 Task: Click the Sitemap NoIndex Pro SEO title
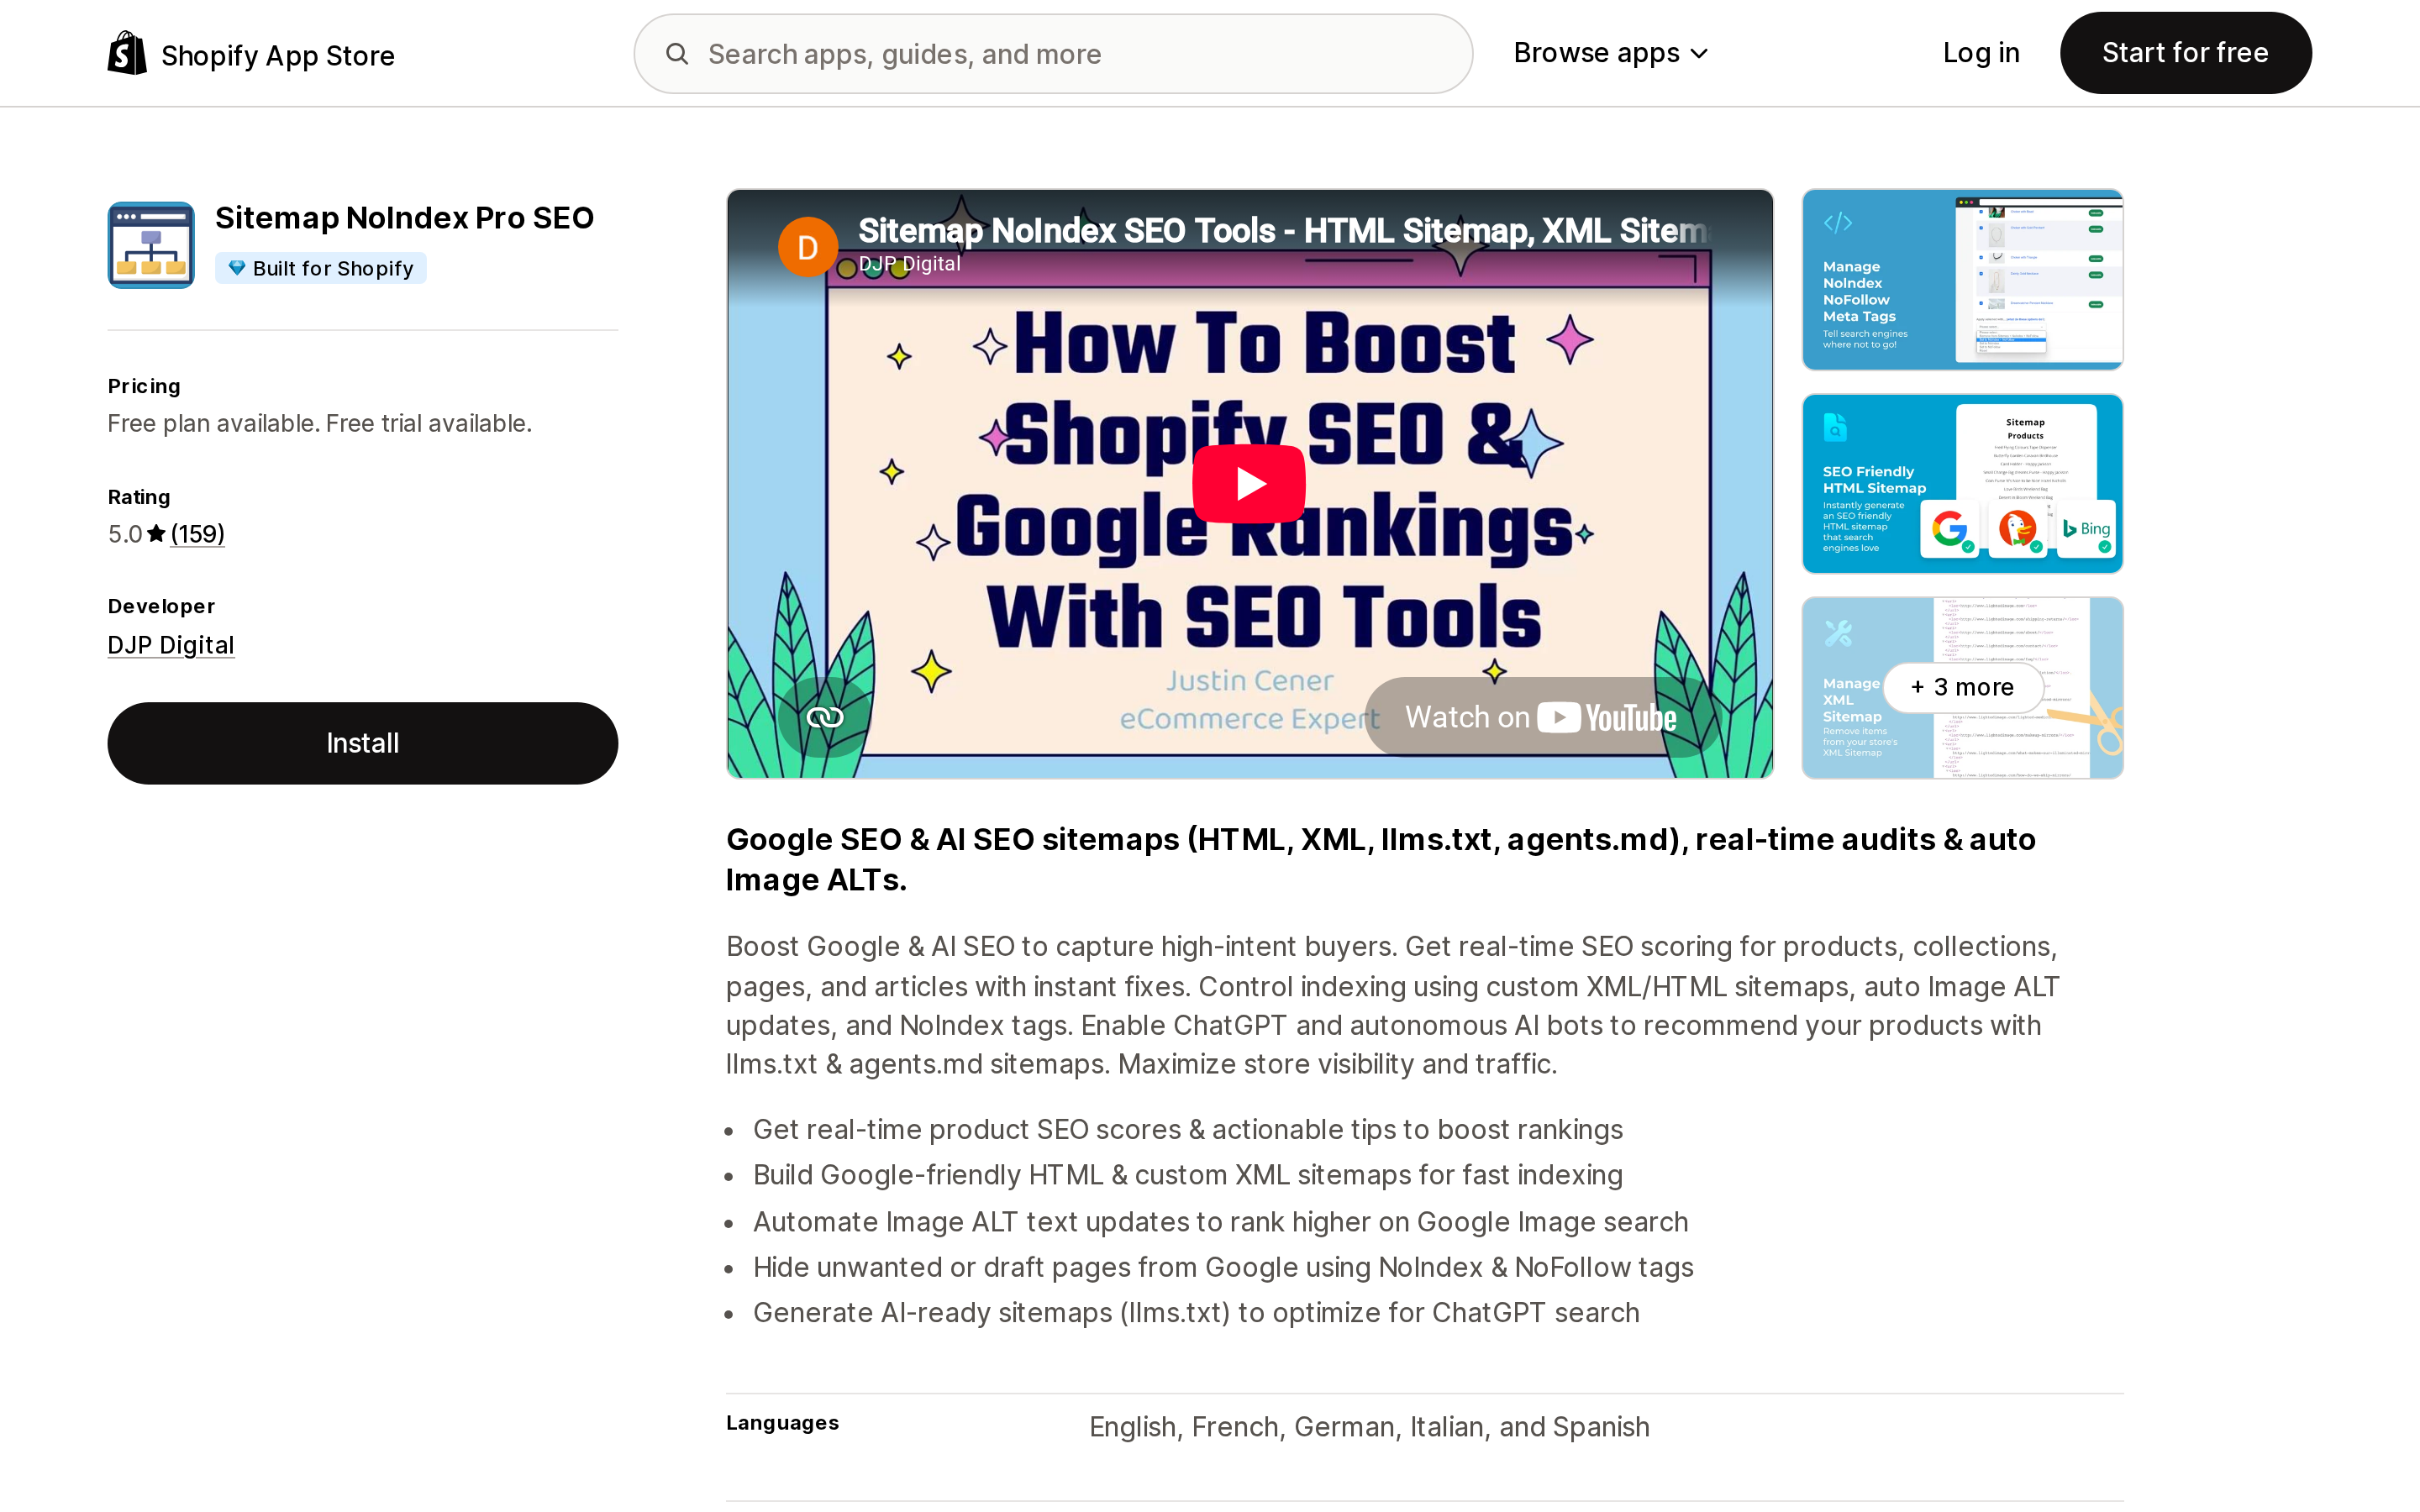[x=404, y=218]
